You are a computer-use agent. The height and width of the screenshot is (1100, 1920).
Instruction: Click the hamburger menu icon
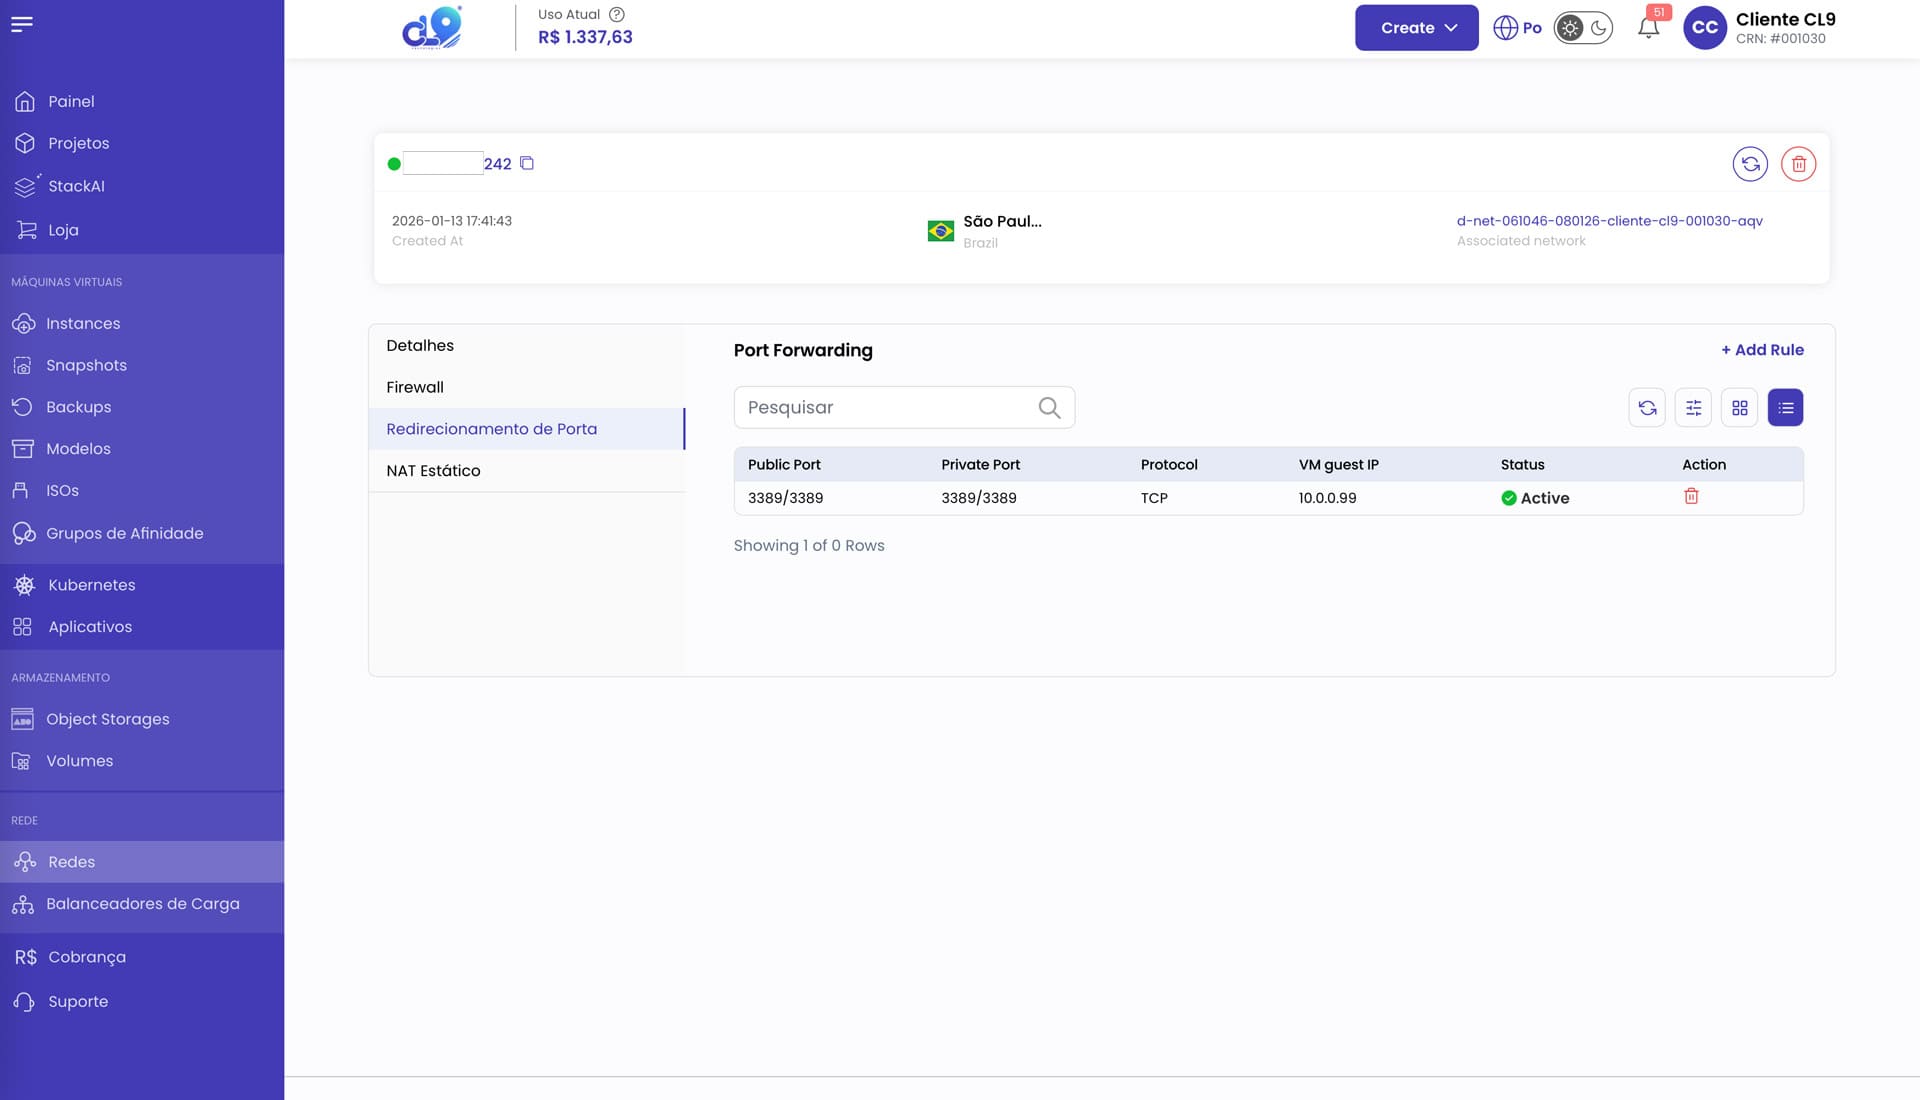[x=22, y=23]
